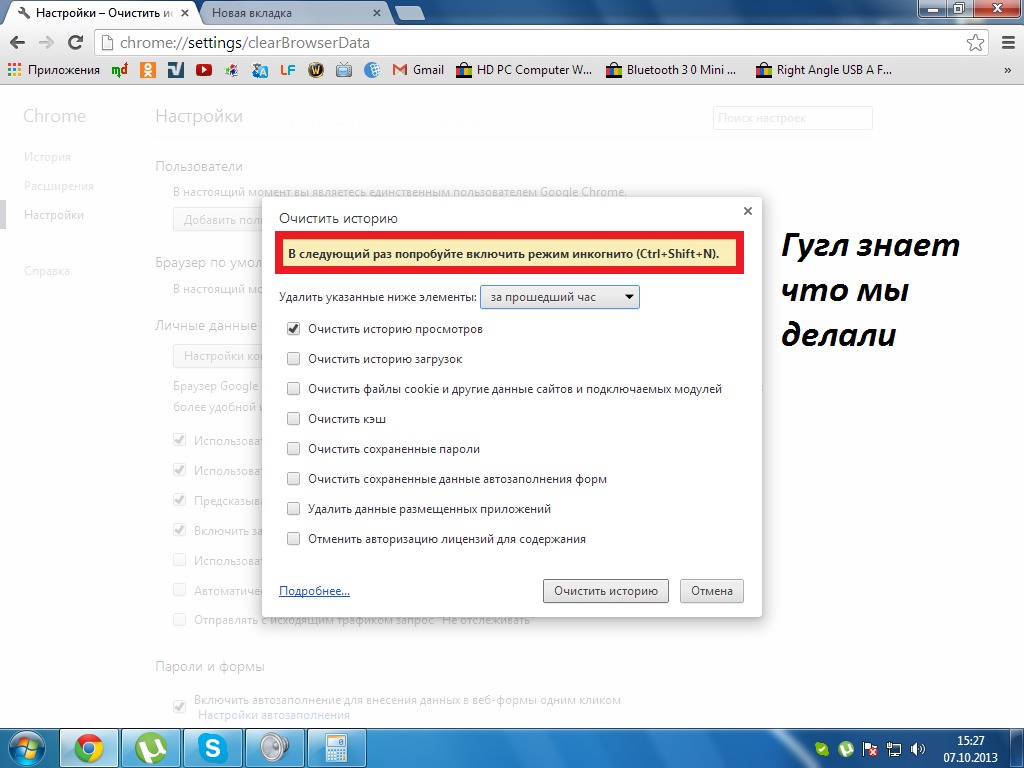This screenshot has height=768, width=1024.
Task: Open the translator bookmark icon
Action: click(x=260, y=70)
